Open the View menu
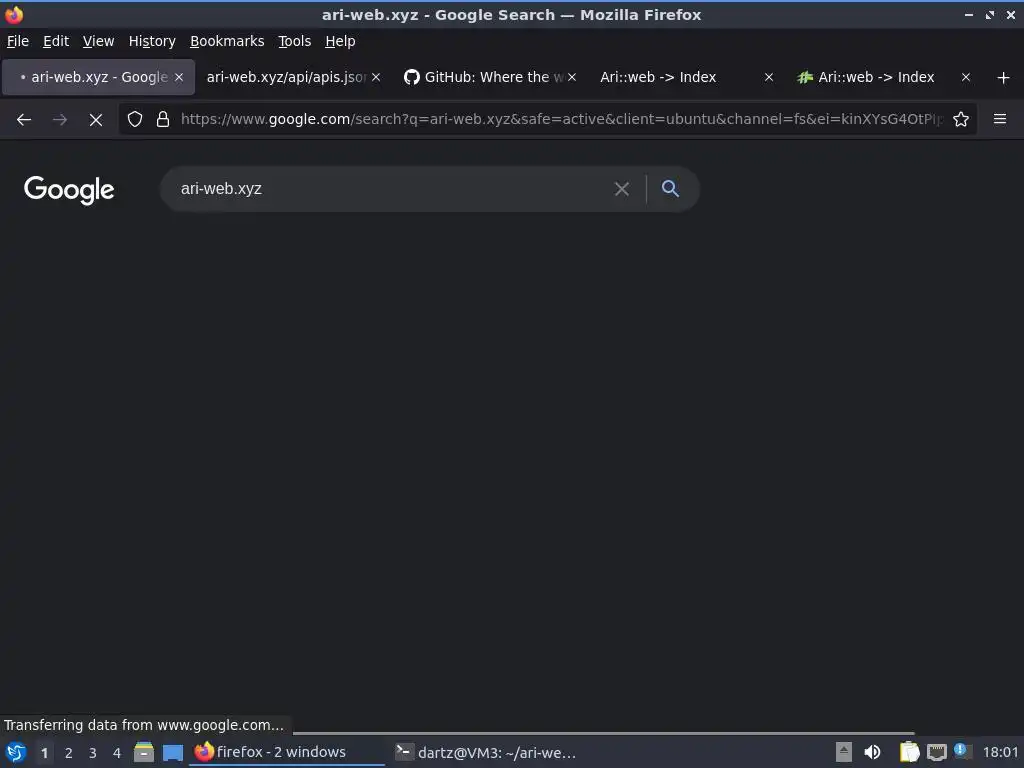The height and width of the screenshot is (768, 1024). point(99,41)
